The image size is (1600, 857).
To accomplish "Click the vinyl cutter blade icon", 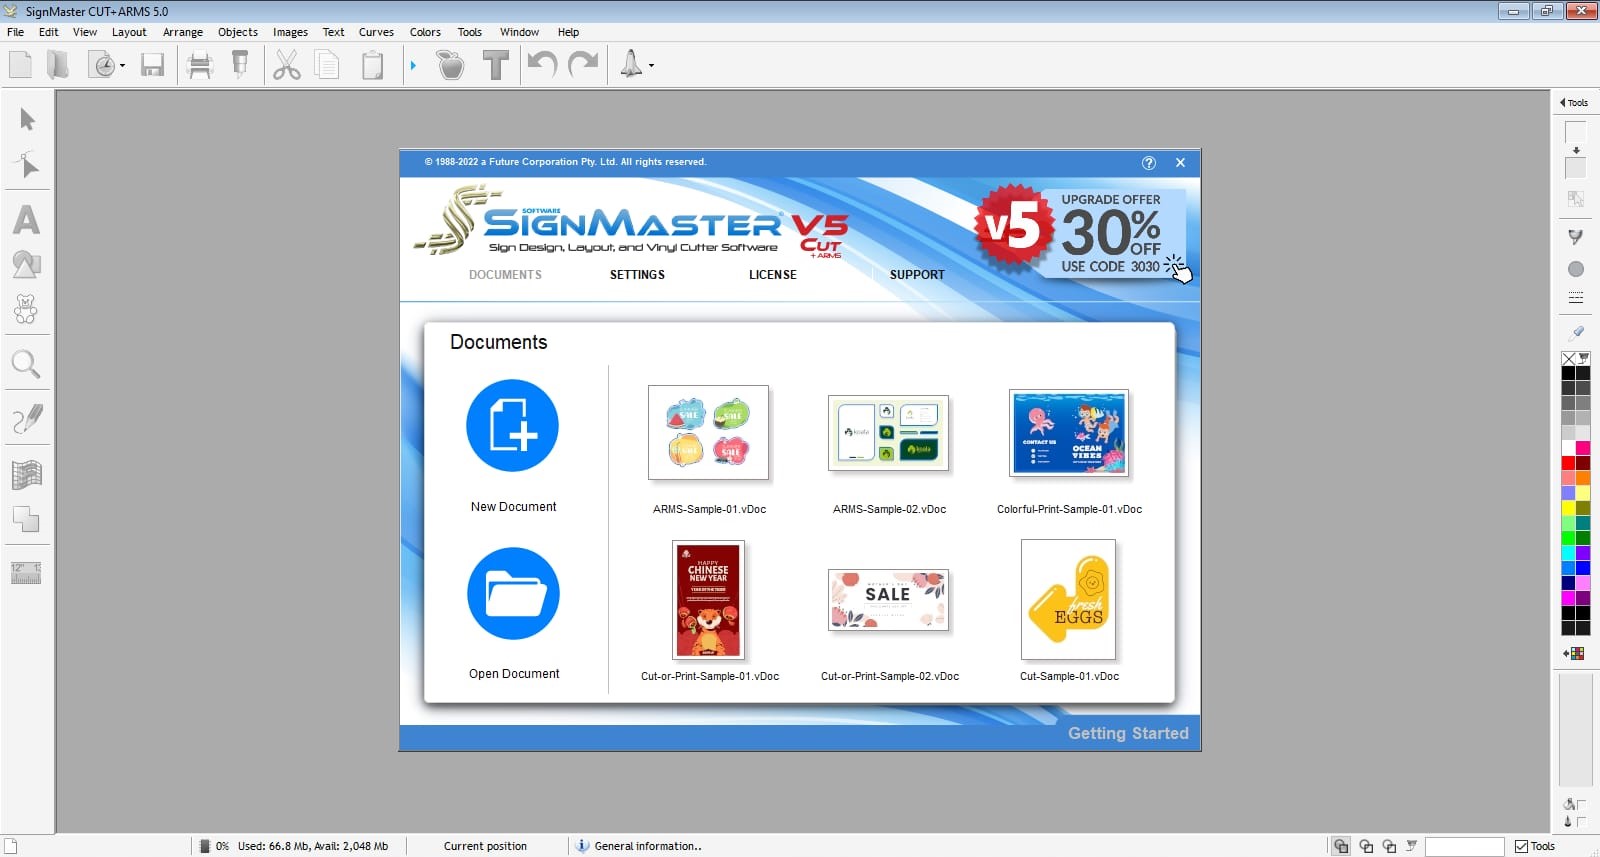I will pos(240,66).
